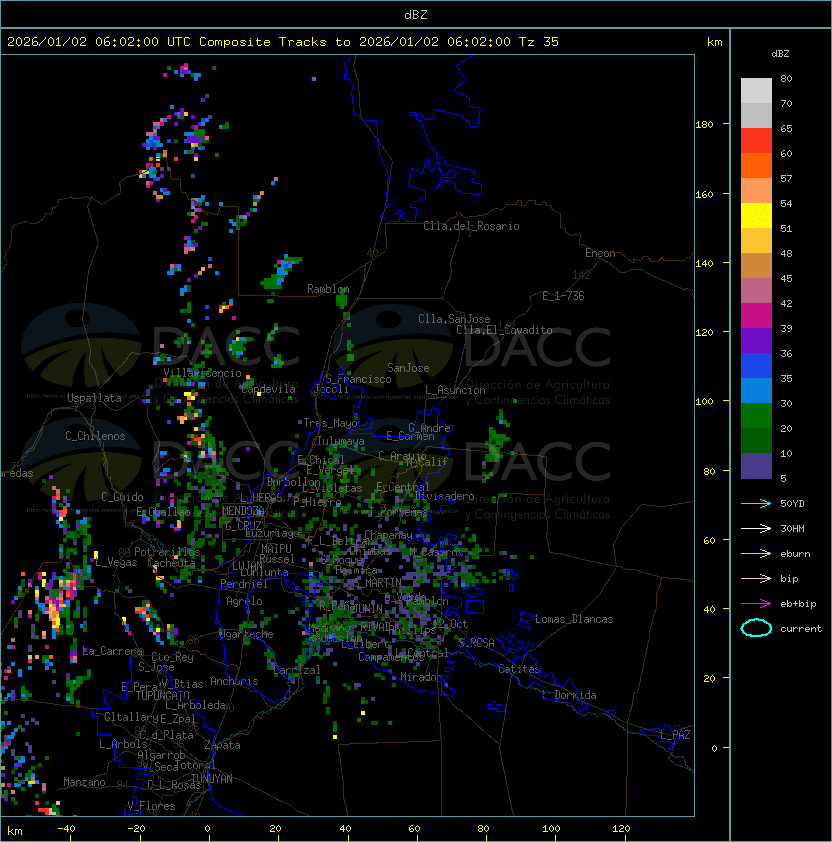Viewport: 832px width, 842px height.
Task: Select the Uspallata town label
Action: (94, 398)
